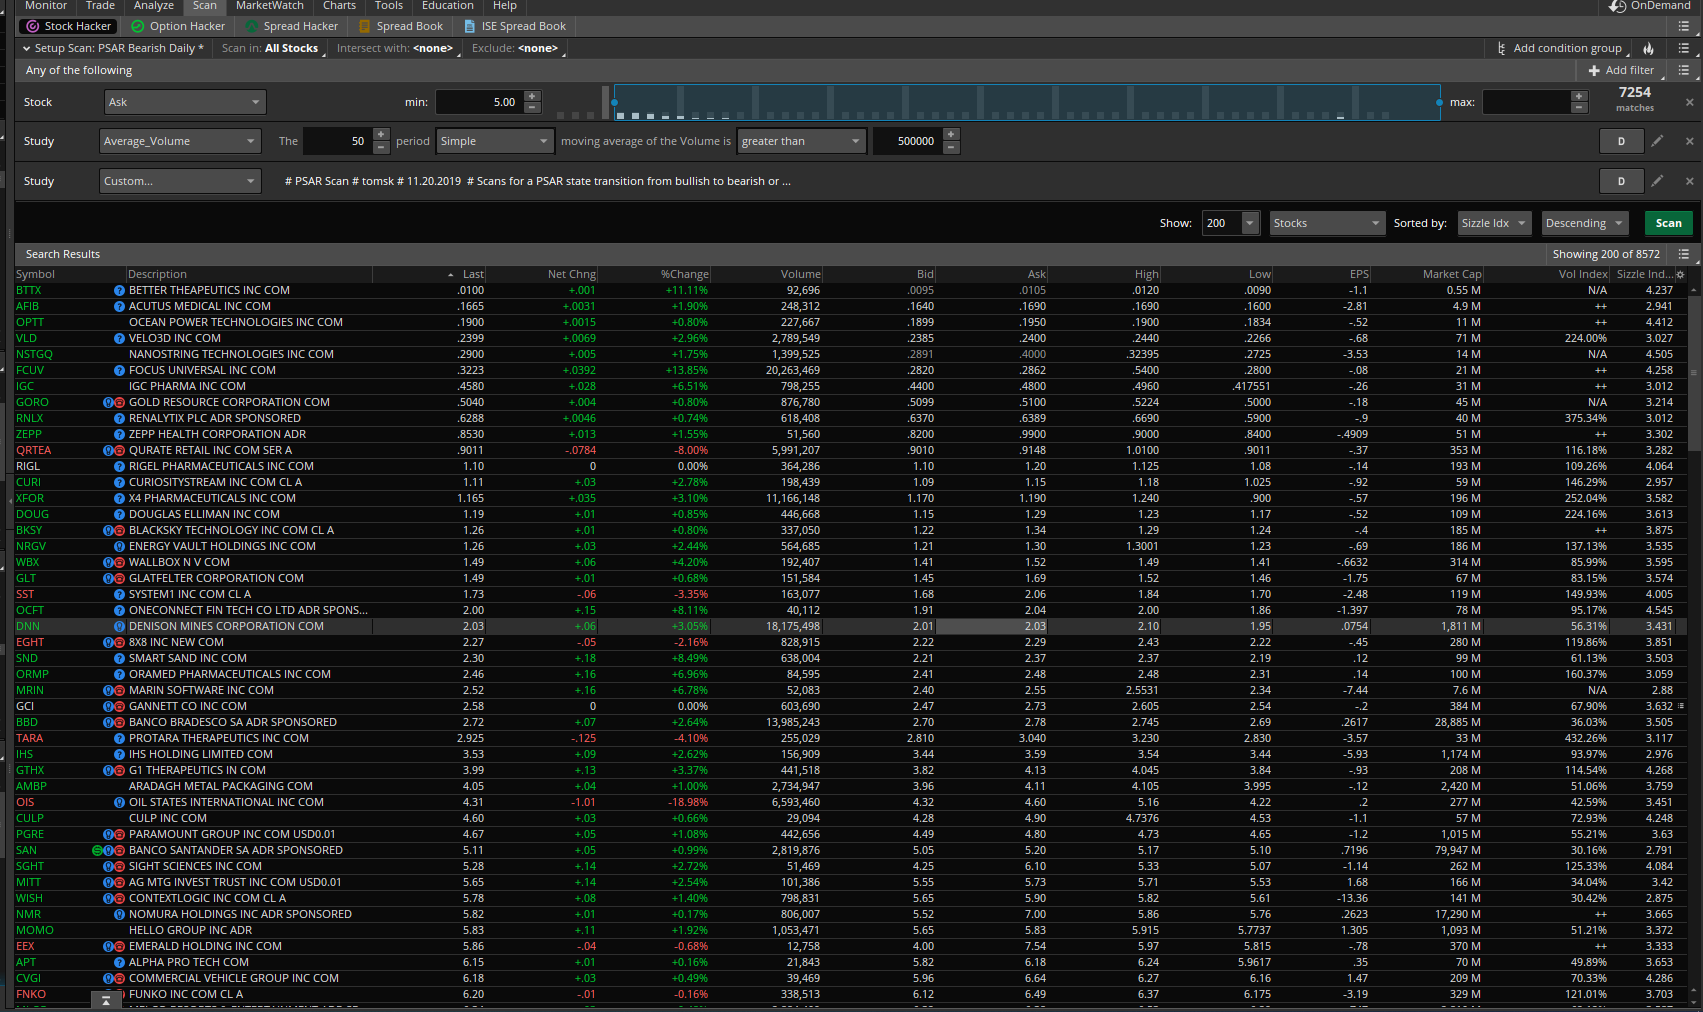Click the info icon beside VELO3D INC
Viewport: 1703px width, 1012px height.
coord(120,338)
